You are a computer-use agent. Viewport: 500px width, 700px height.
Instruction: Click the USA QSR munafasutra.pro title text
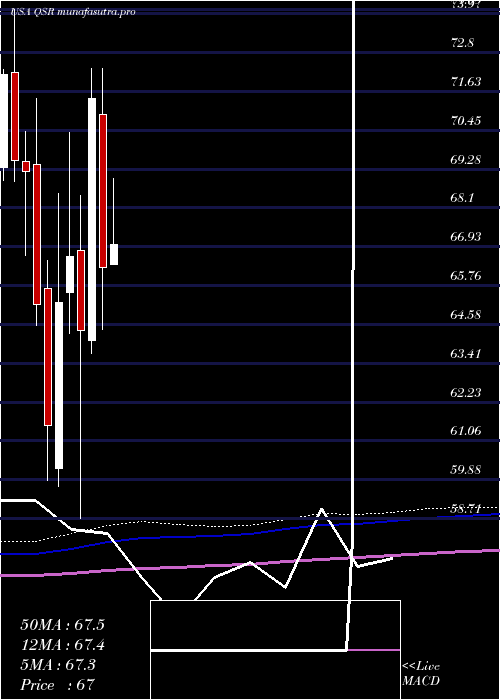tap(73, 12)
